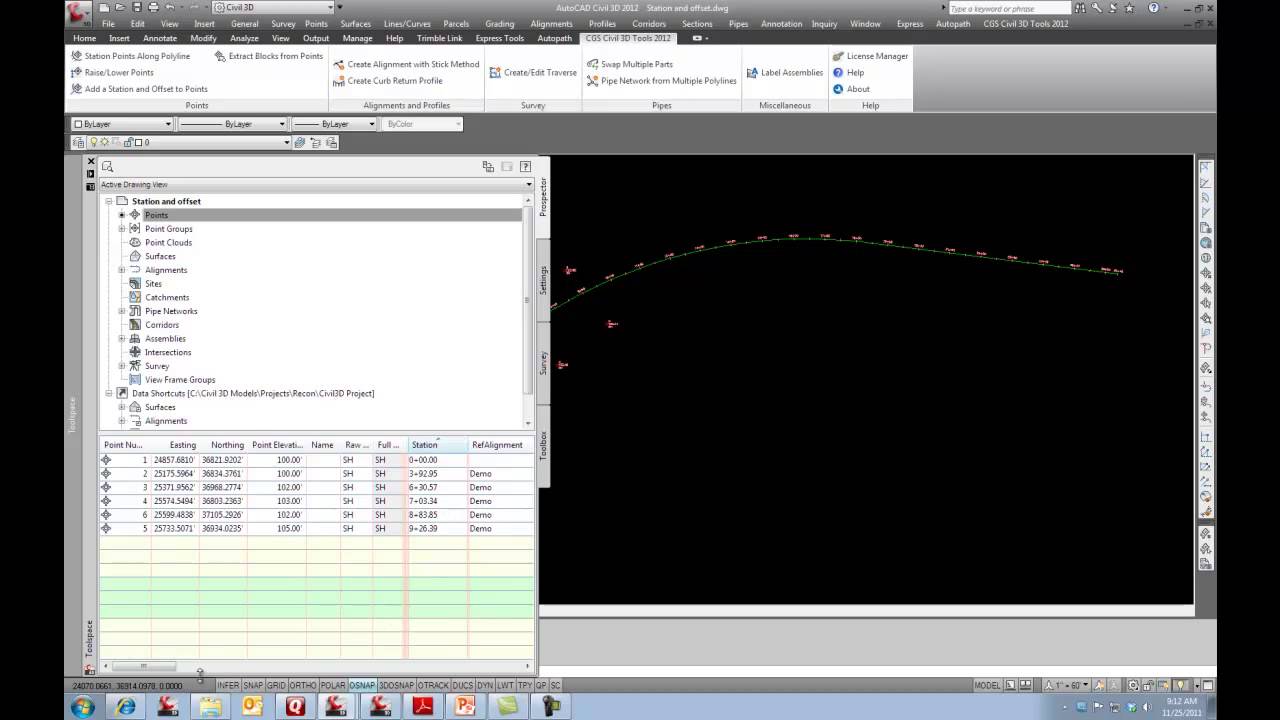This screenshot has width=1280, height=720.
Task: Switch to the Annotate ribbon tab
Action: pos(160,38)
